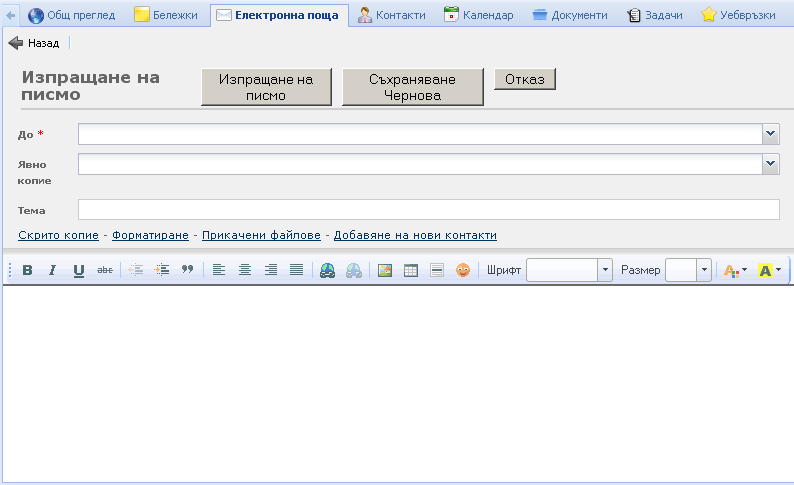Insert a hyperlink with the link icon

pos(327,270)
